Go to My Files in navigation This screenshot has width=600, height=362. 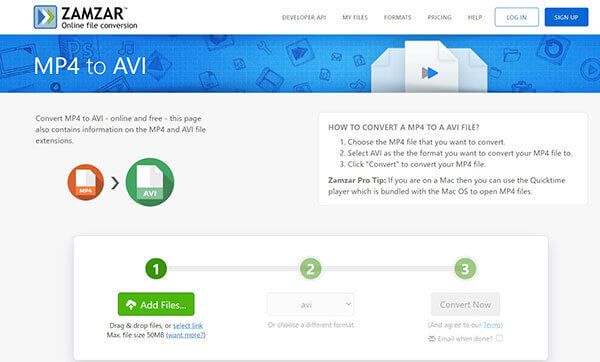click(355, 17)
